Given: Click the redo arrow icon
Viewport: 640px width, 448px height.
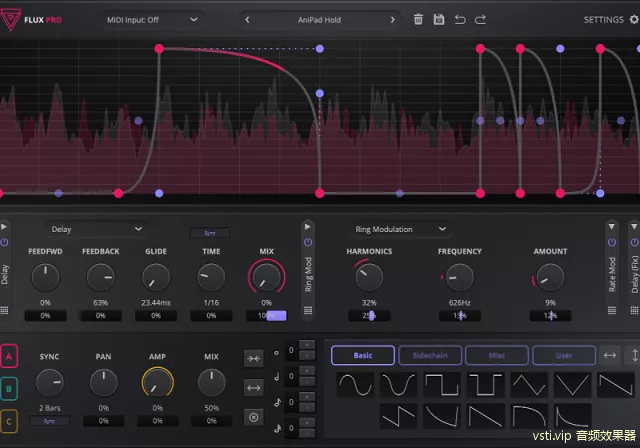Looking at the screenshot, I should click(481, 19).
